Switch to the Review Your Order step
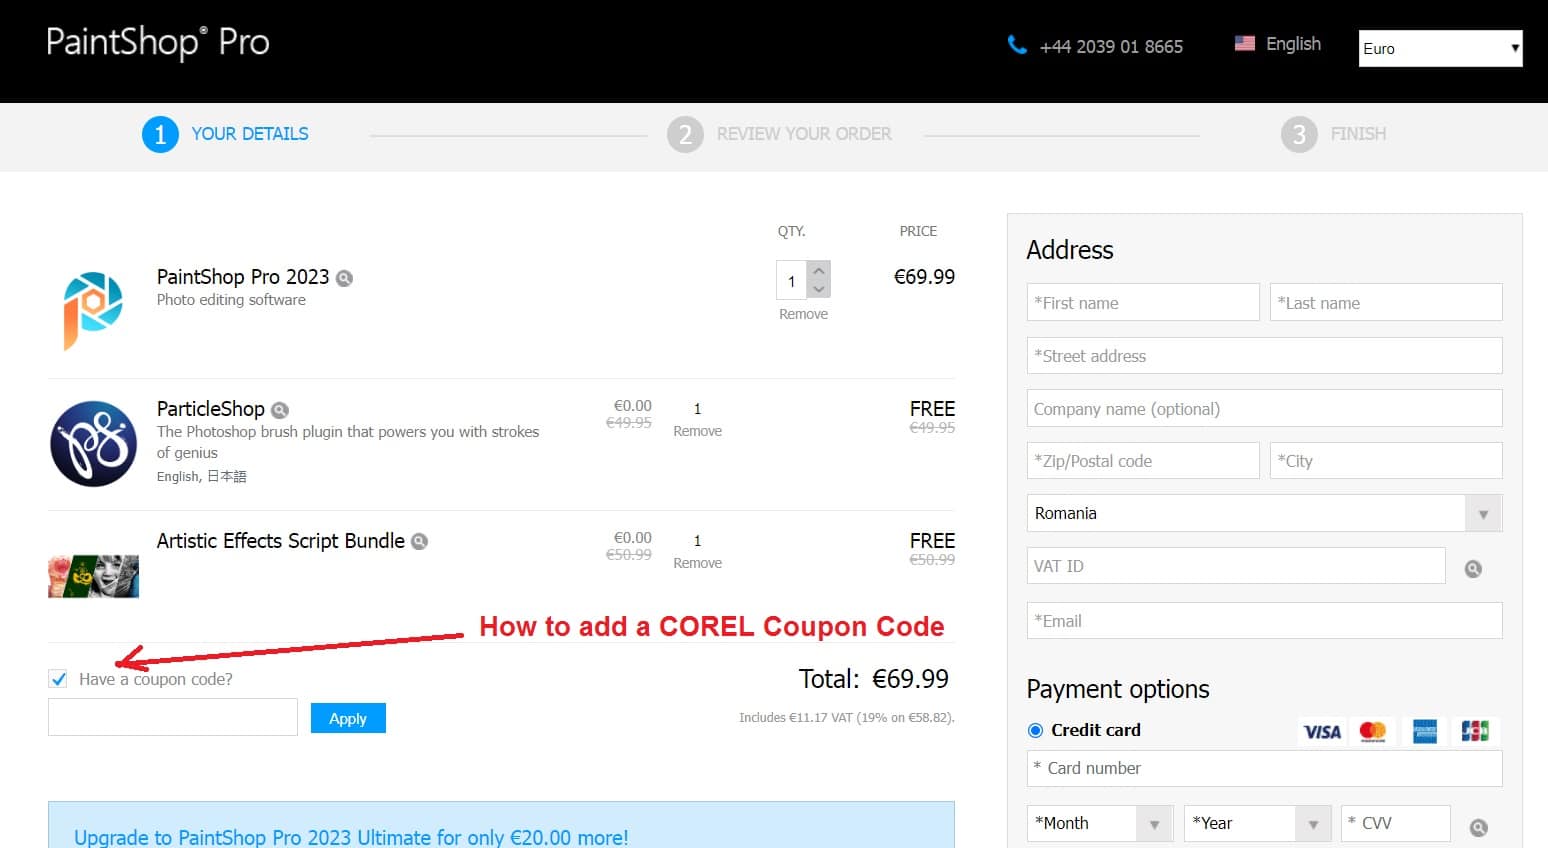This screenshot has width=1548, height=848. [x=805, y=133]
